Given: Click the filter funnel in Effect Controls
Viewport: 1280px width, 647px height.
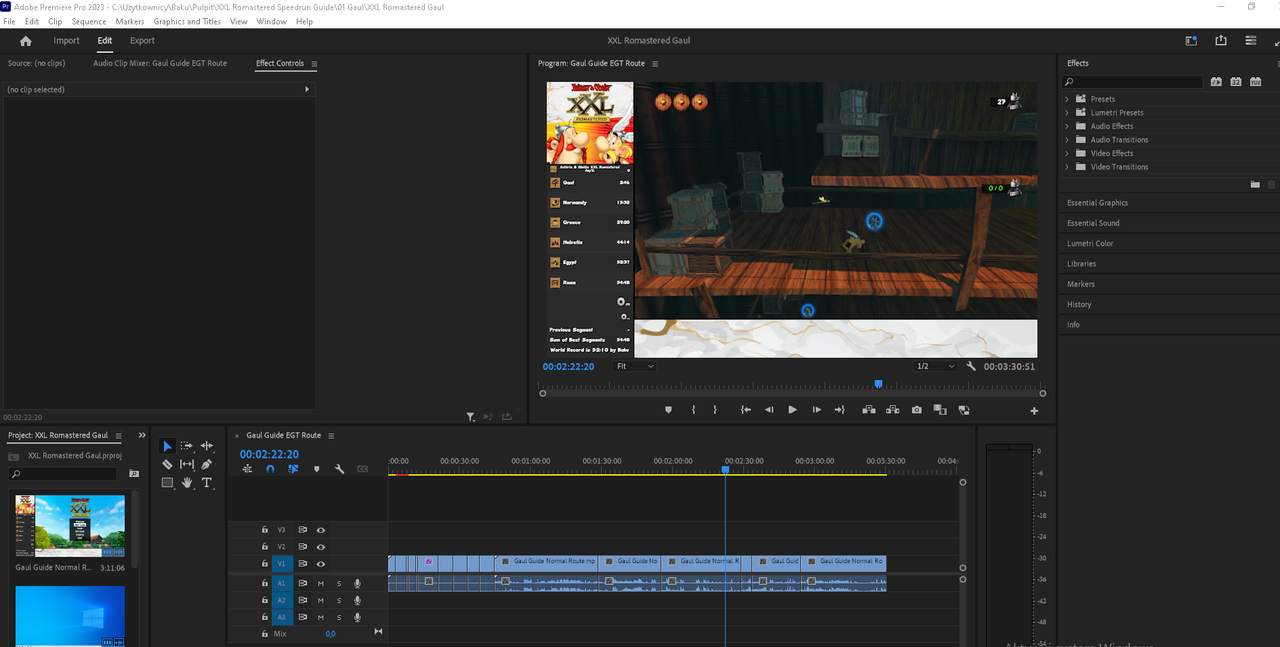Looking at the screenshot, I should pyautogui.click(x=470, y=417).
